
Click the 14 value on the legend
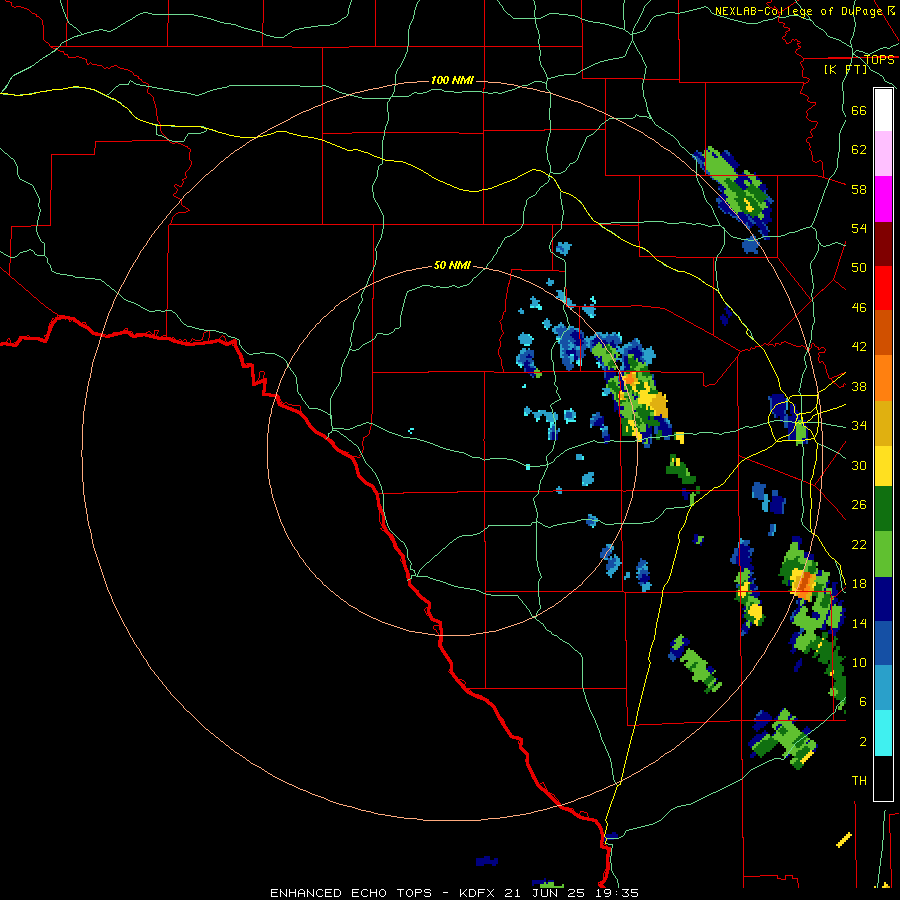point(859,623)
